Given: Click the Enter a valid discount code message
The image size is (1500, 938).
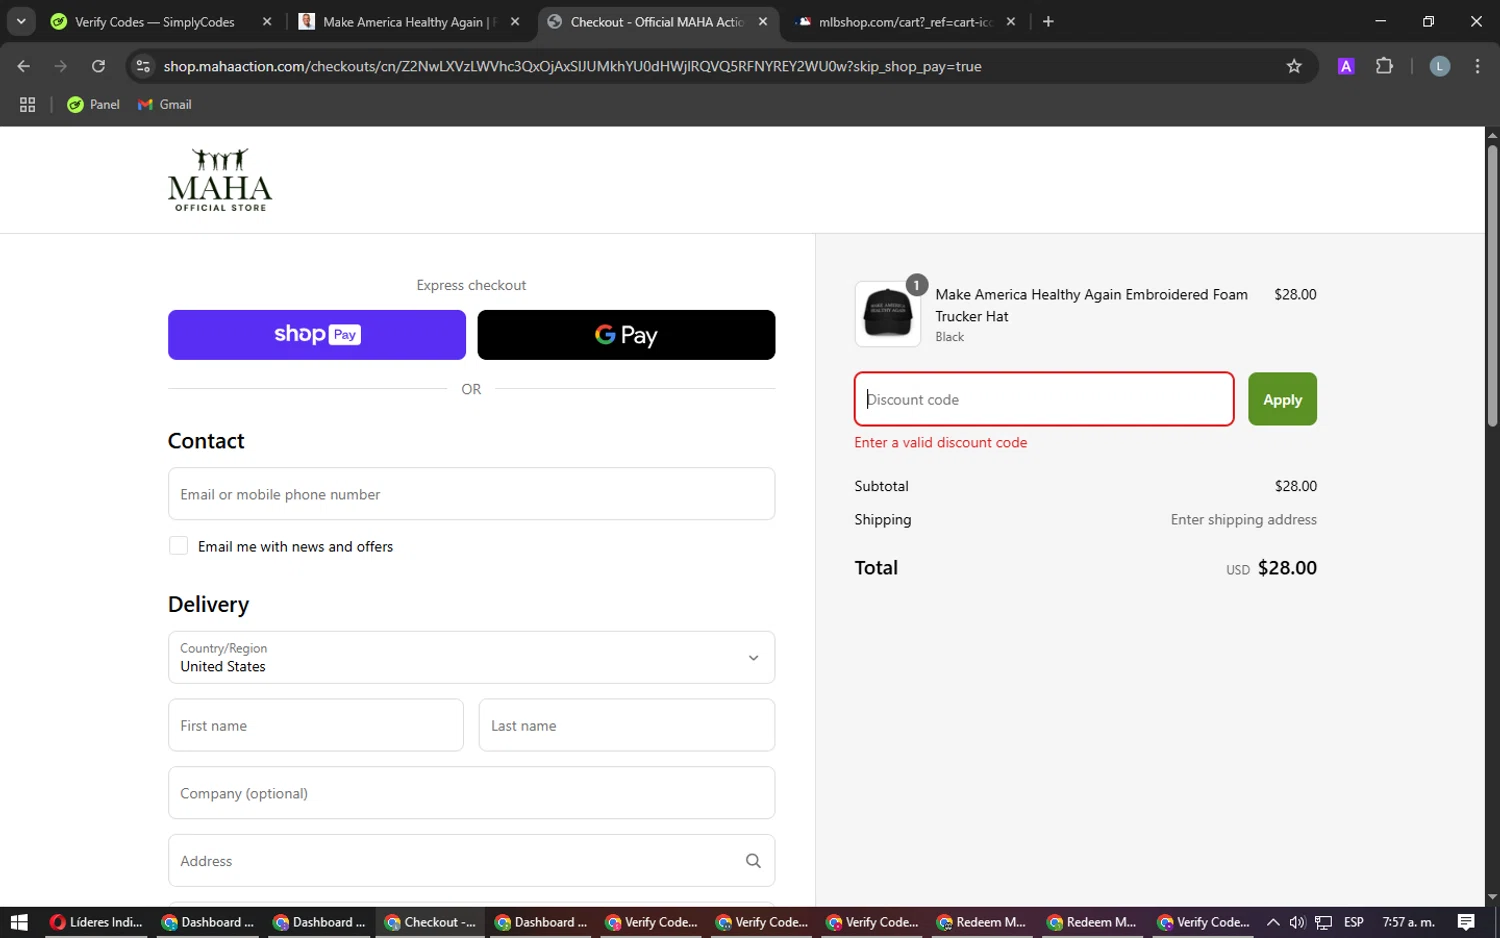Looking at the screenshot, I should (940, 442).
